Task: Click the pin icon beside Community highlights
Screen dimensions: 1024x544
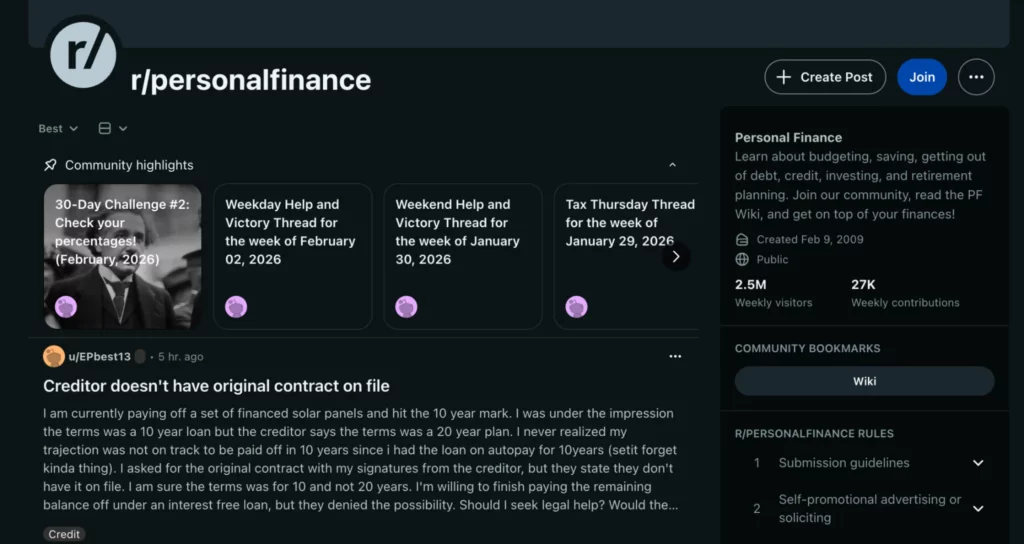Action: 50,165
